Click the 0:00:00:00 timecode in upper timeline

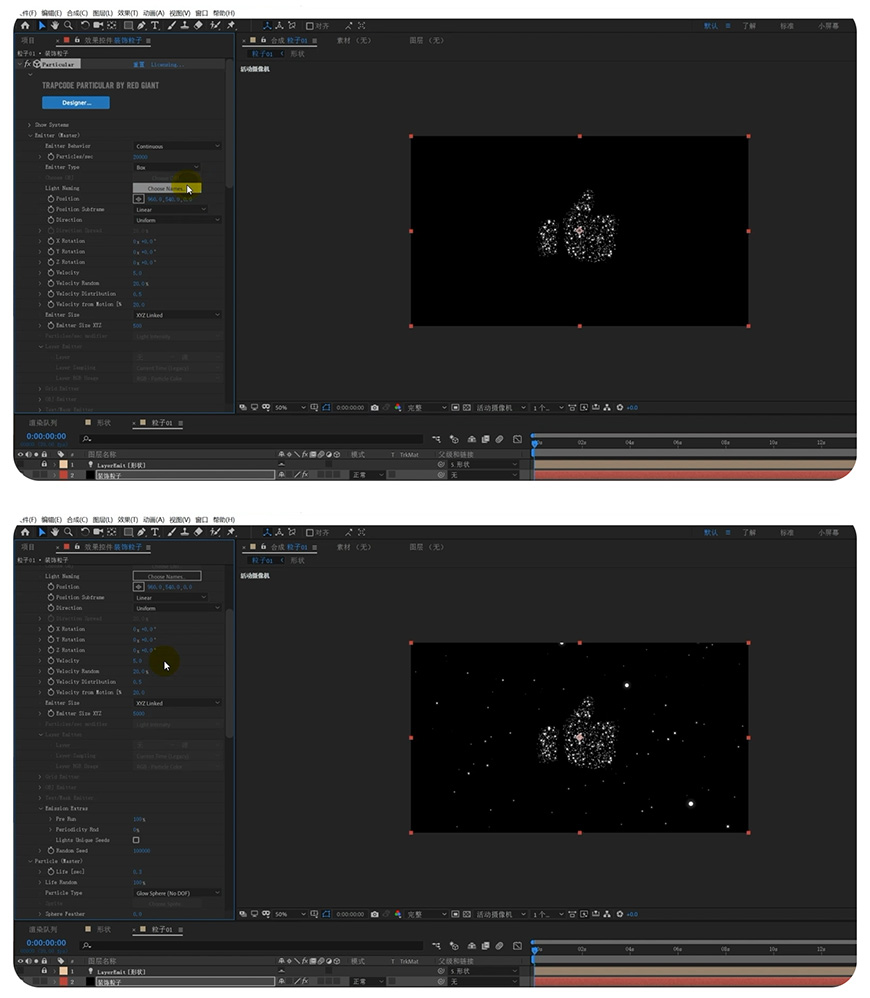pyautogui.click(x=46, y=436)
